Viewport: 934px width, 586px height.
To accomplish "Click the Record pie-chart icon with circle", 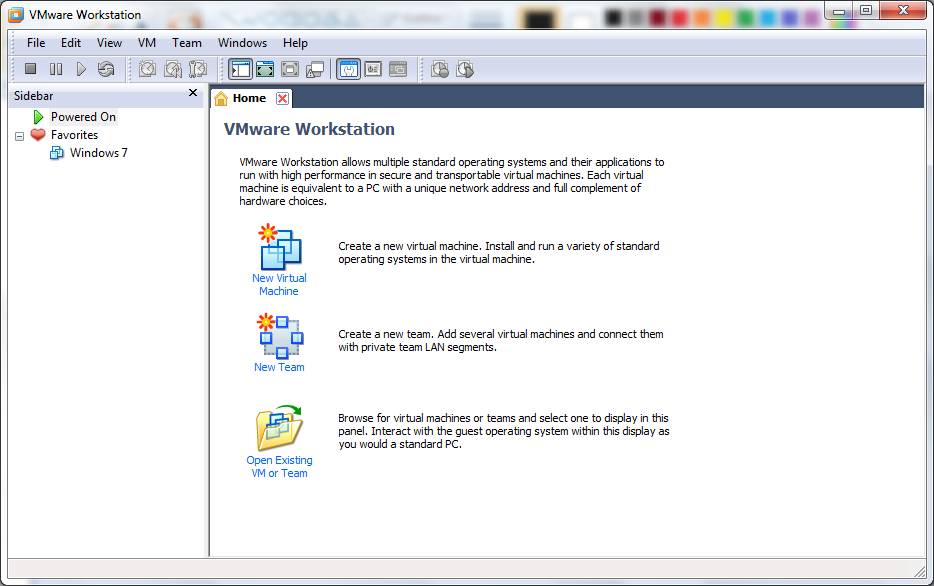I will (440, 70).
